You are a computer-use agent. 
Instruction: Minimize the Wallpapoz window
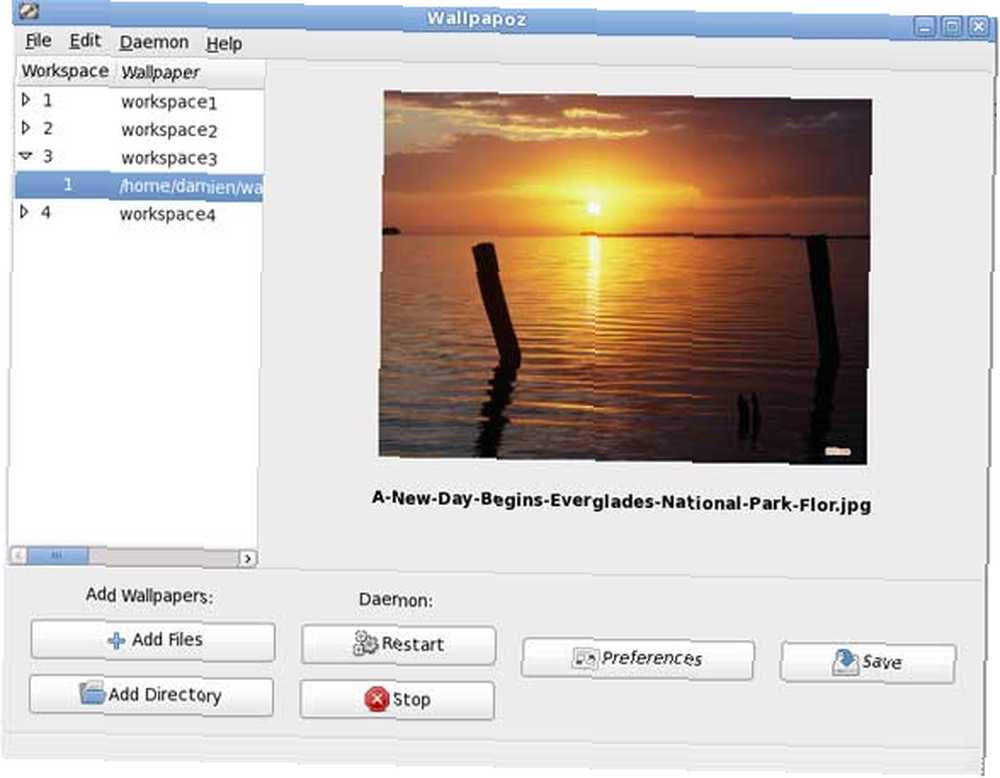pos(925,26)
